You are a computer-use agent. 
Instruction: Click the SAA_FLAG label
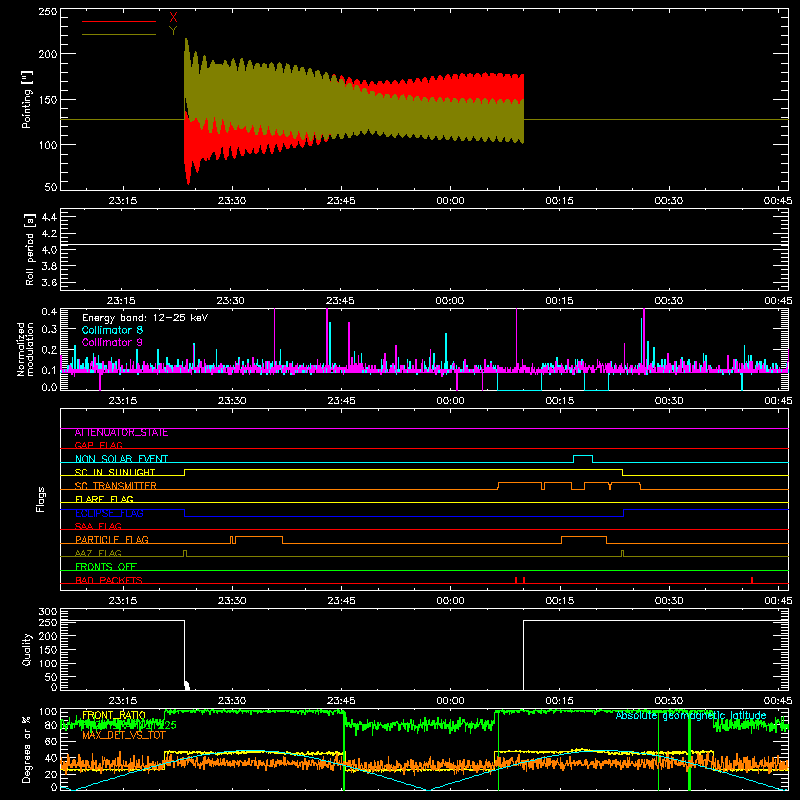click(x=98, y=526)
